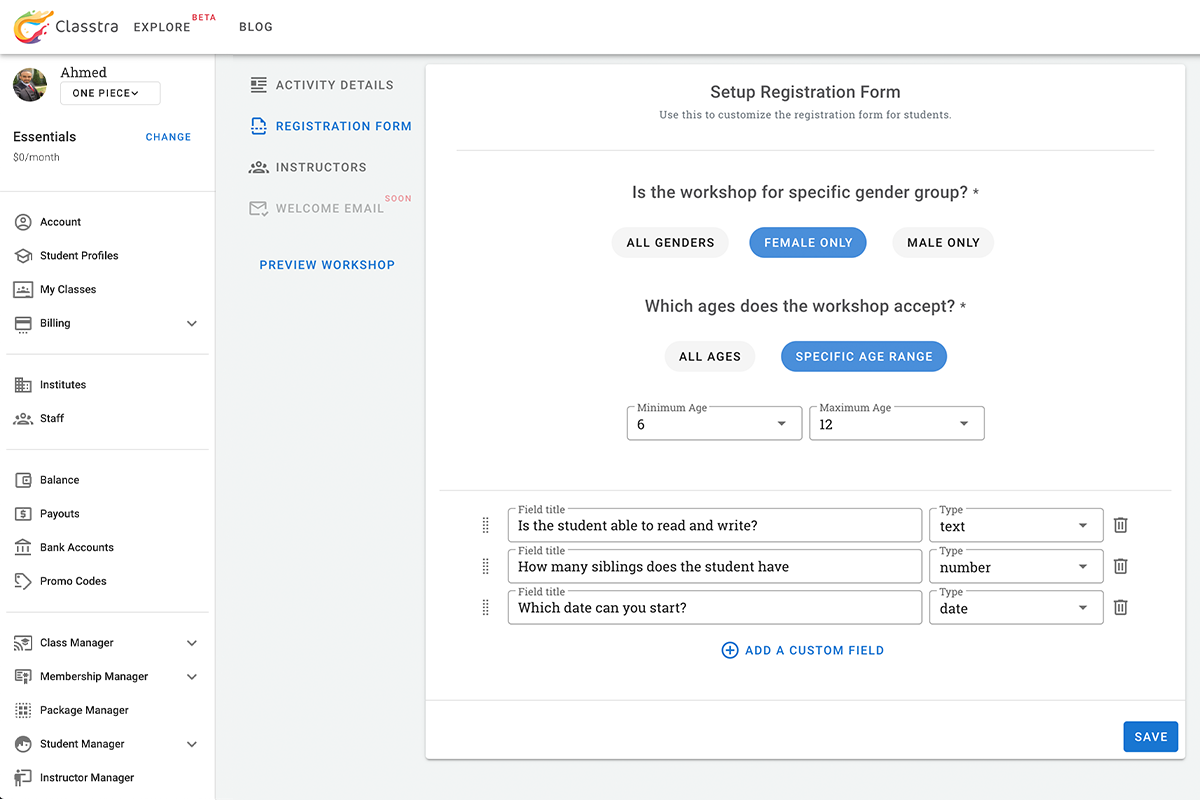The image size is (1200, 800).
Task: Remove the 'Which date can you start' field
Action: tap(1121, 607)
